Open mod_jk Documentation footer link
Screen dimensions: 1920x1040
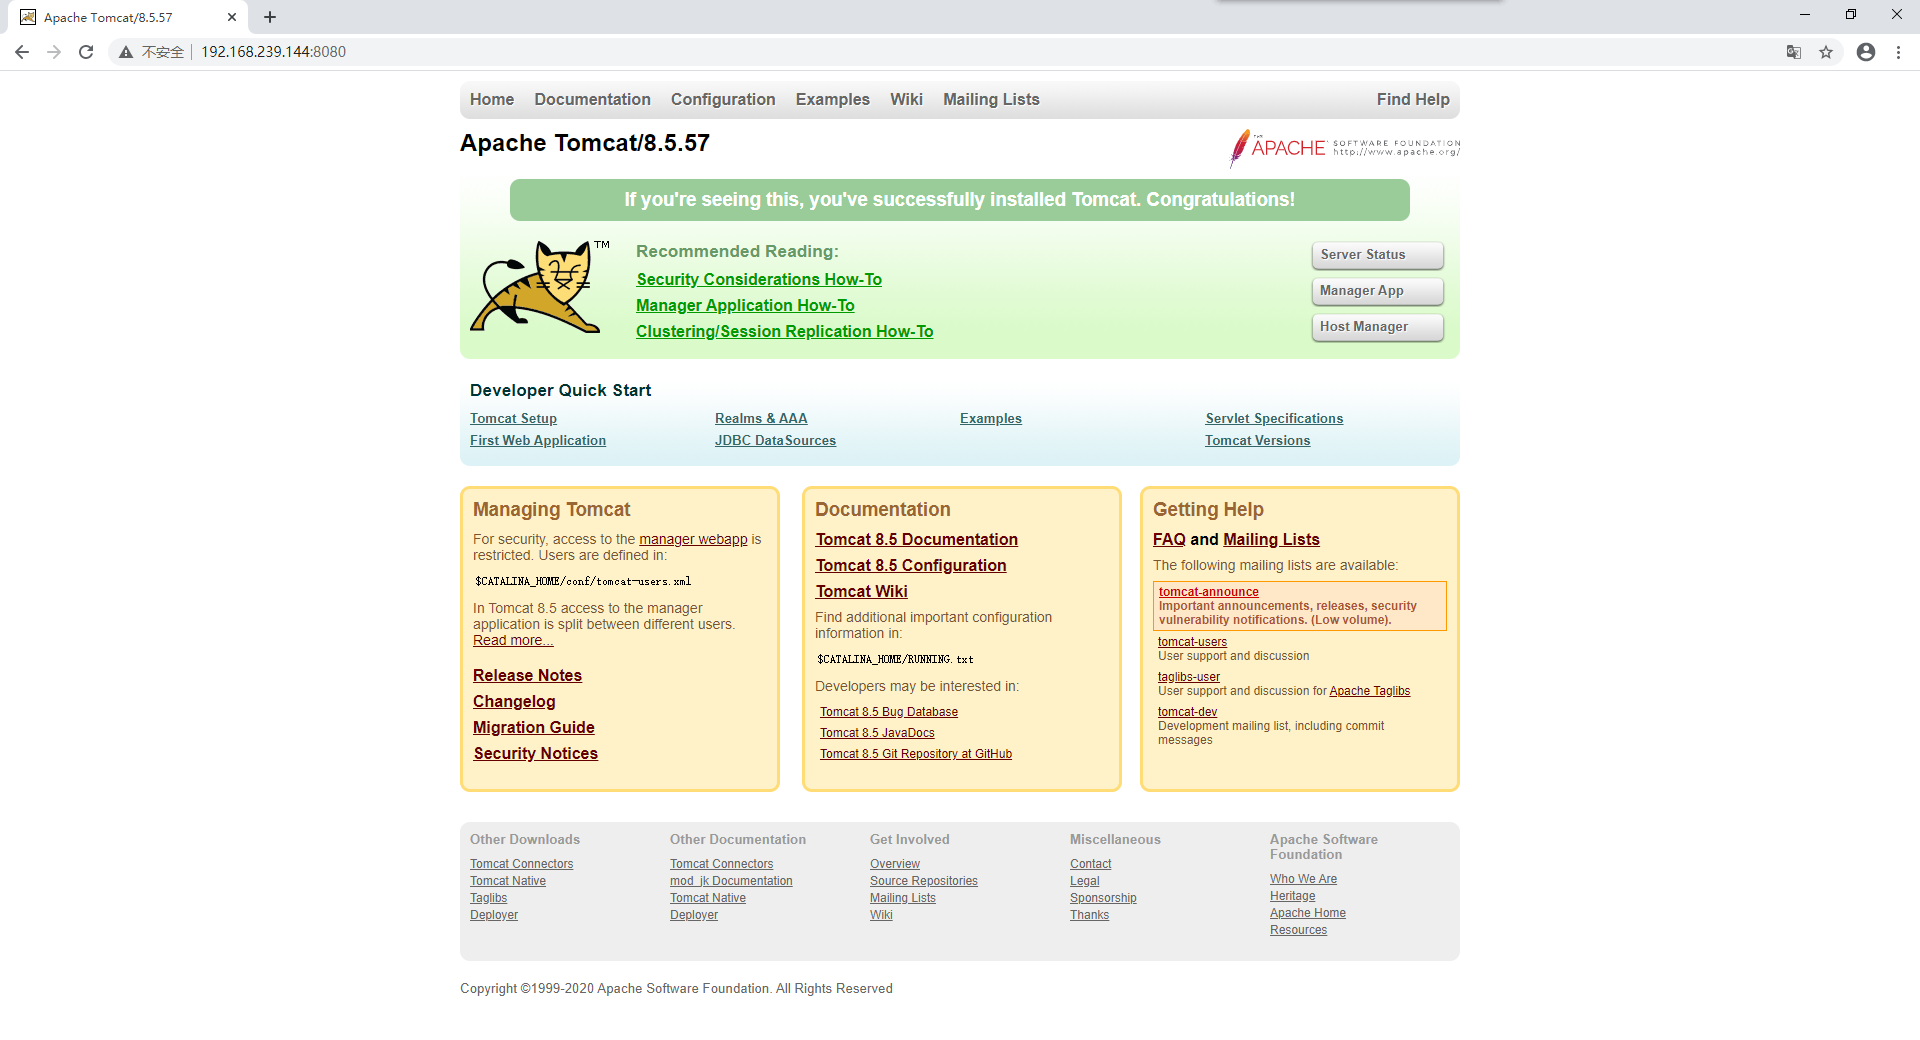[731, 882]
